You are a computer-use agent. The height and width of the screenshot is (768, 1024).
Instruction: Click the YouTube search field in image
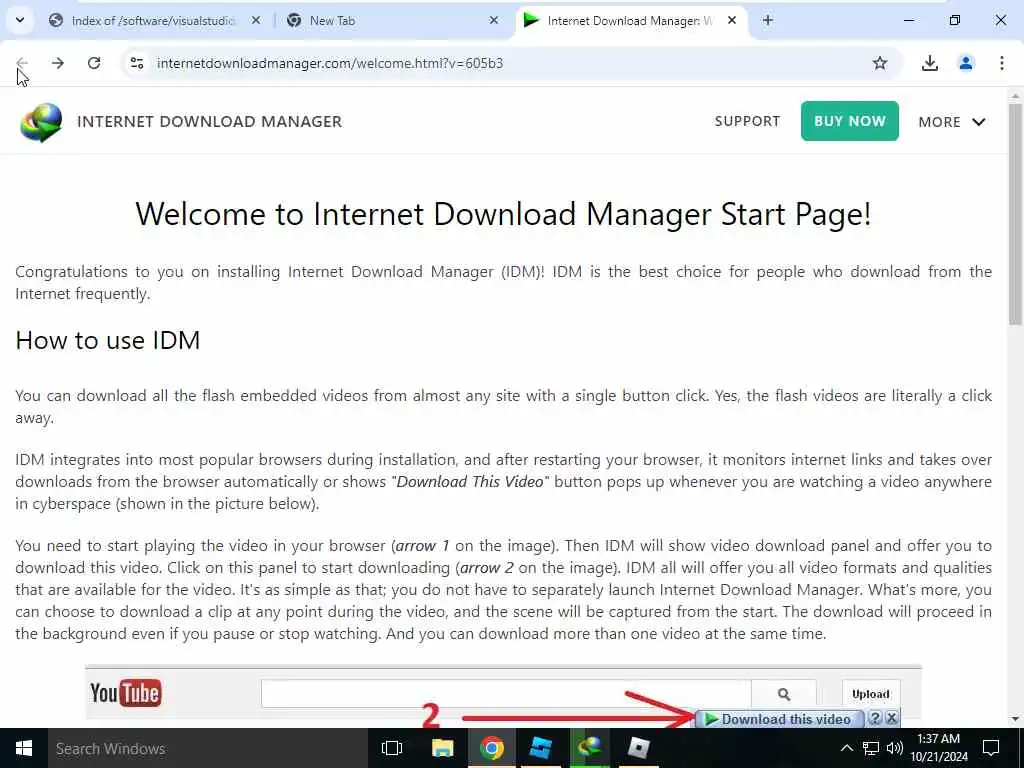[x=506, y=694]
